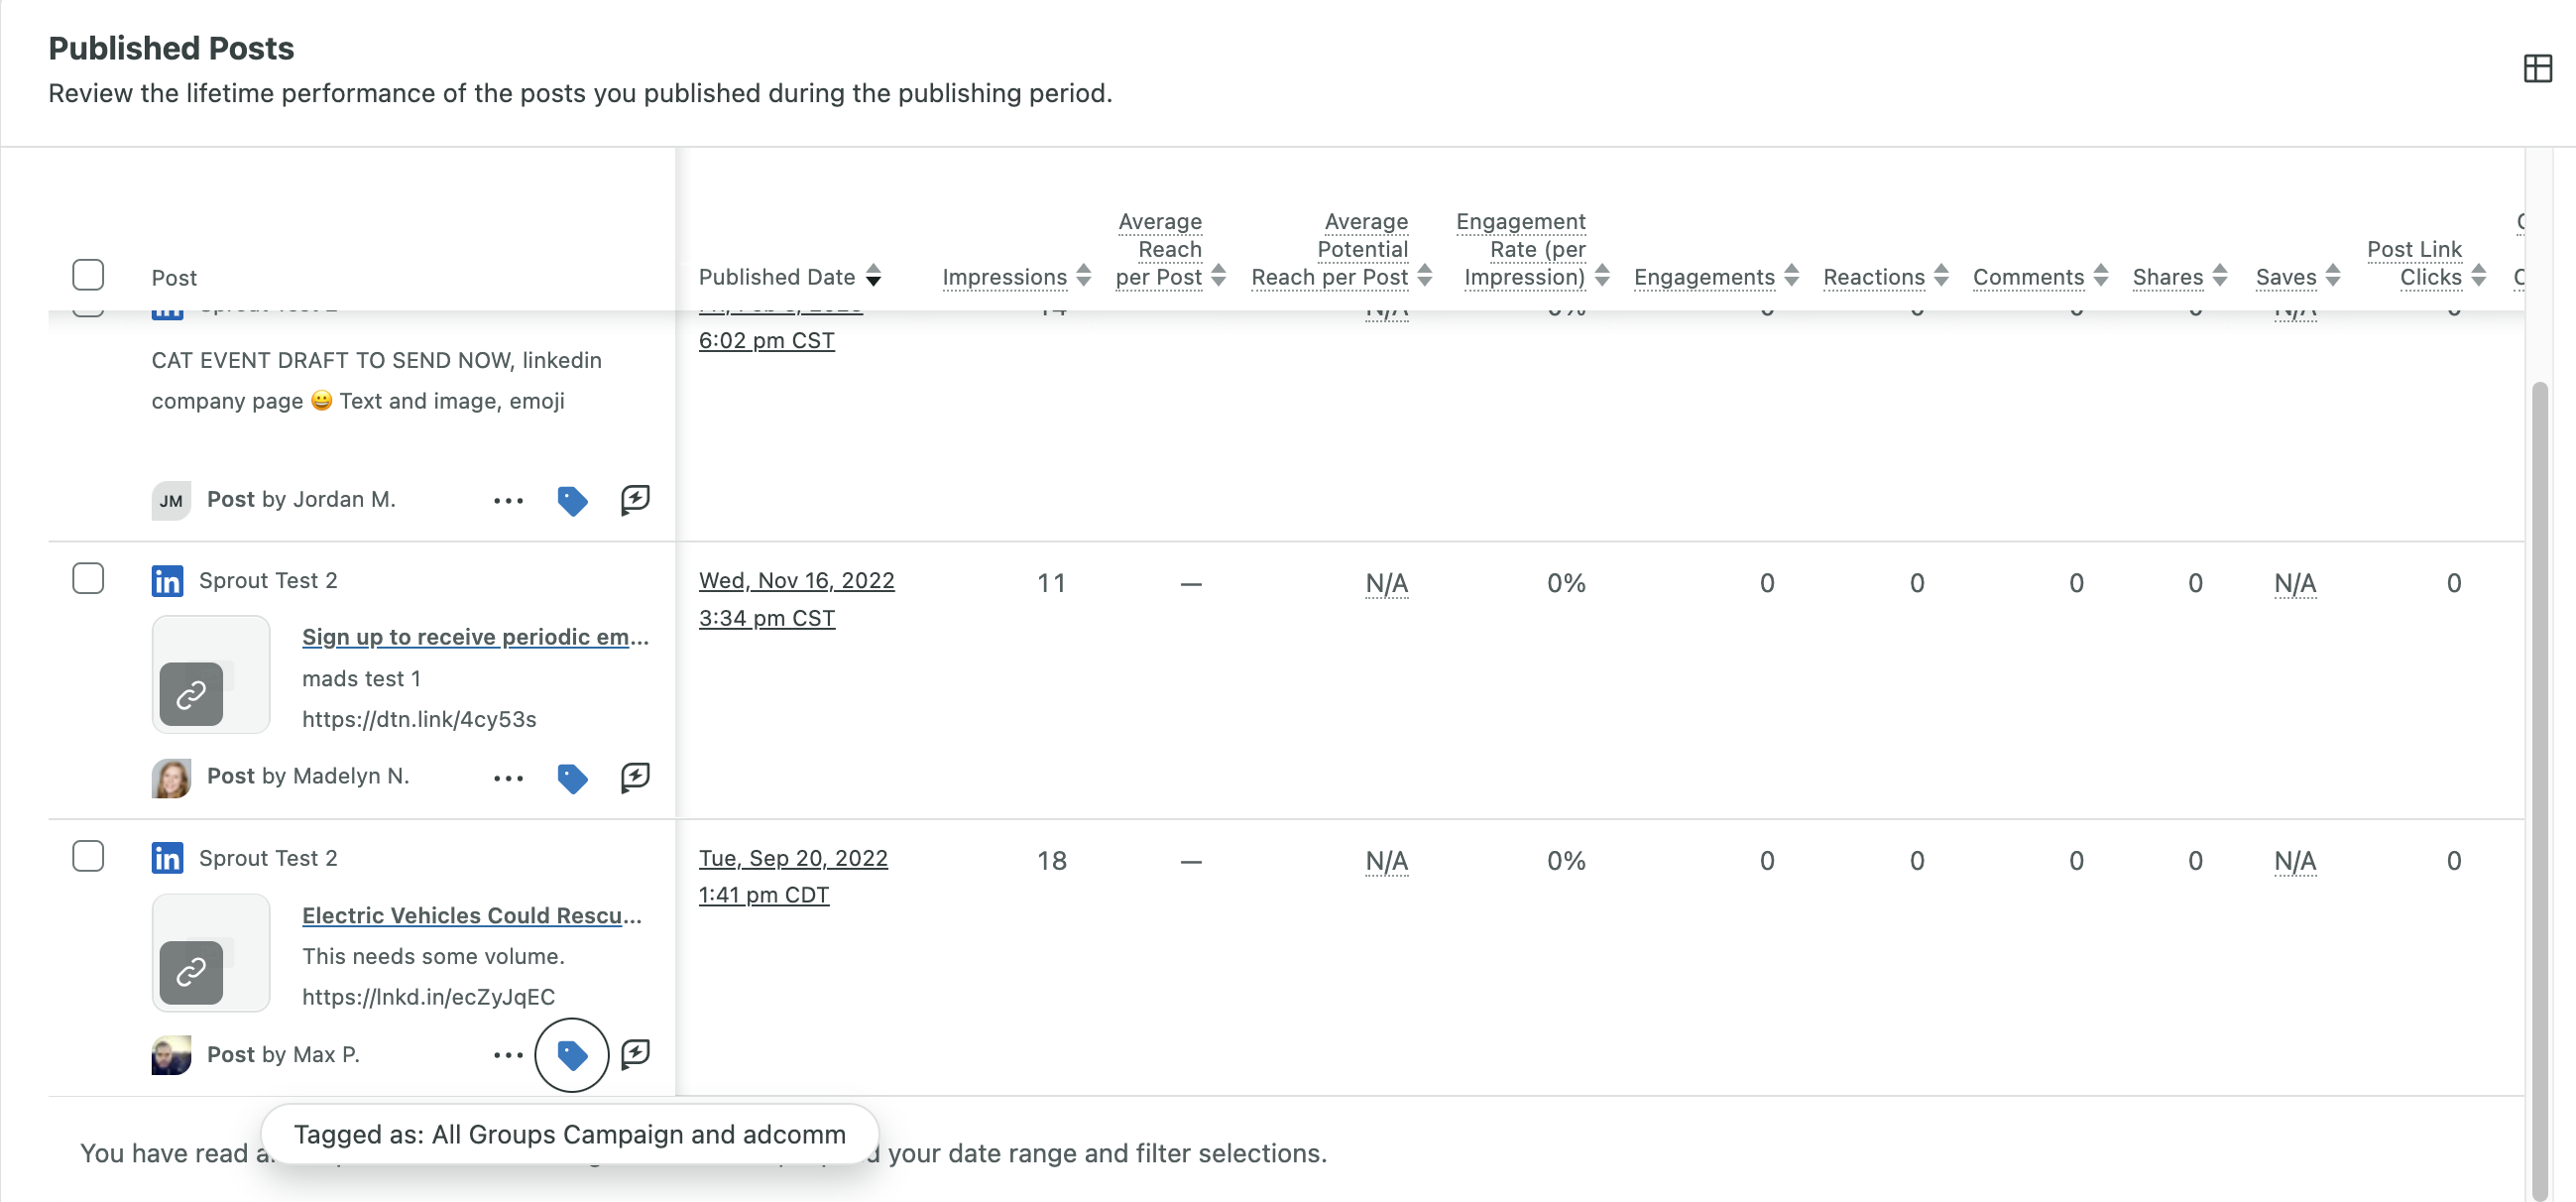Select the tag icon on Max P.'s post
The image size is (2576, 1202).
coord(572,1054)
